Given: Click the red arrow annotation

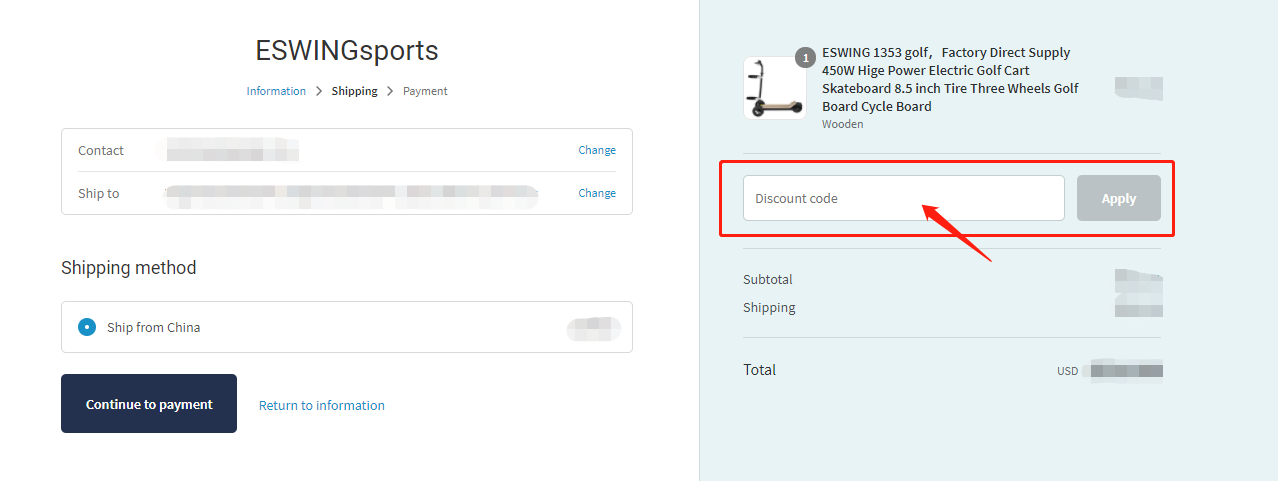Looking at the screenshot, I should pyautogui.click(x=956, y=231).
